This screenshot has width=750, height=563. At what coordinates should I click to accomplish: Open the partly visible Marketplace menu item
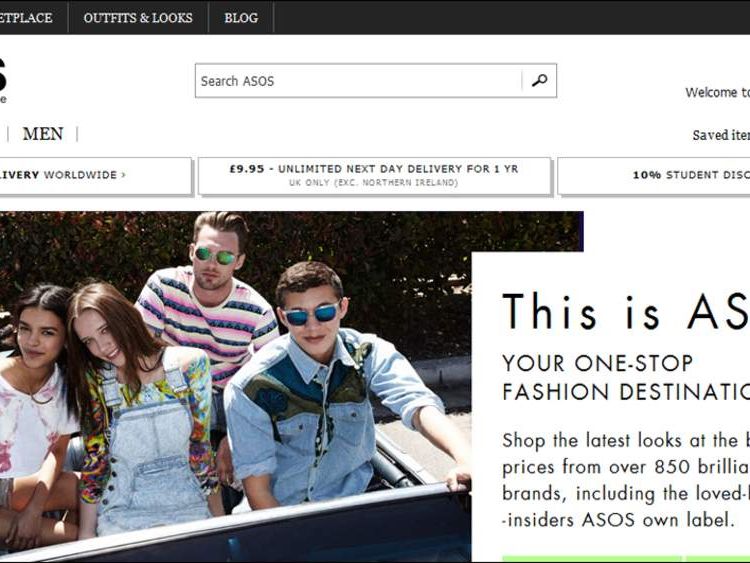tap(26, 18)
